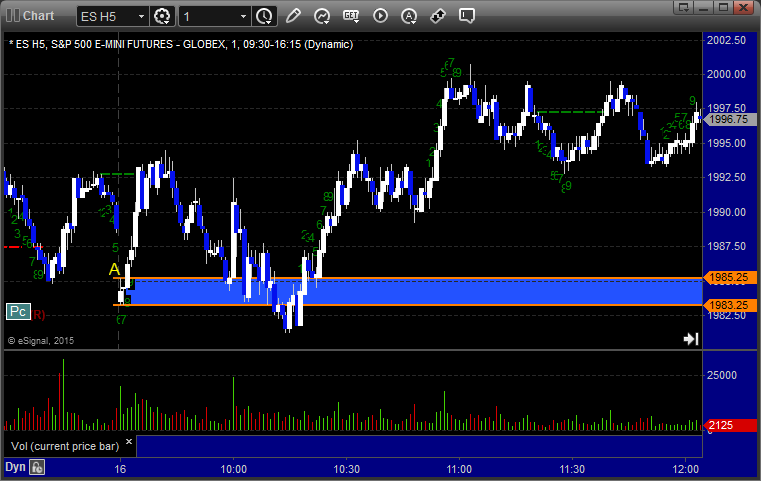Click the red 2125 volume value tag
This screenshot has width=761, height=481.
tap(730, 425)
